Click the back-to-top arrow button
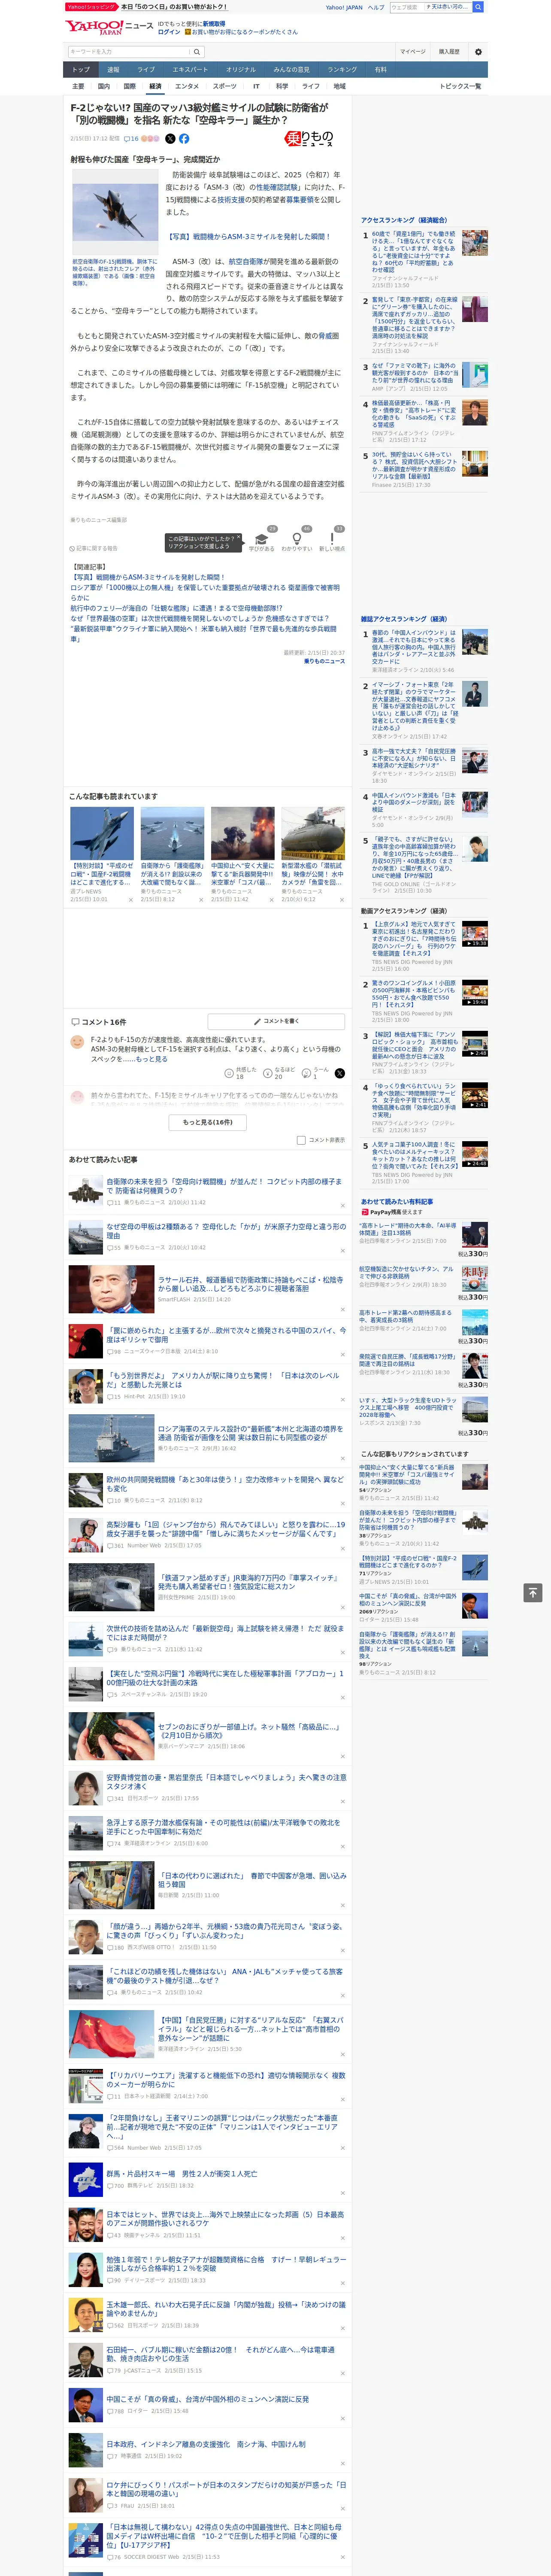 533,1592
